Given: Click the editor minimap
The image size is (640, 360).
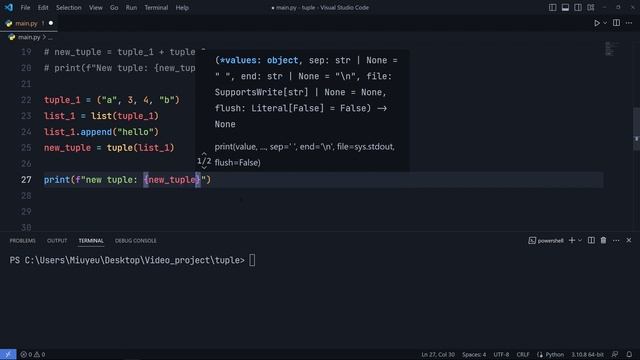Looking at the screenshot, I should [x=611, y=49].
